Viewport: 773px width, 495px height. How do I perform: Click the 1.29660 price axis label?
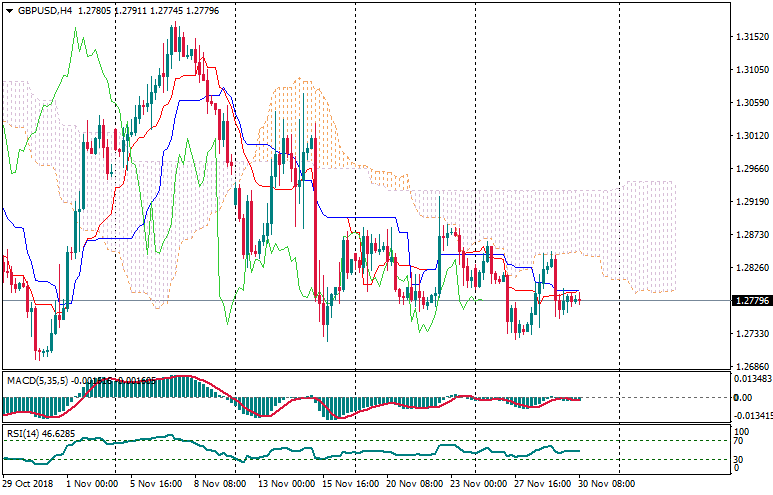coord(750,169)
